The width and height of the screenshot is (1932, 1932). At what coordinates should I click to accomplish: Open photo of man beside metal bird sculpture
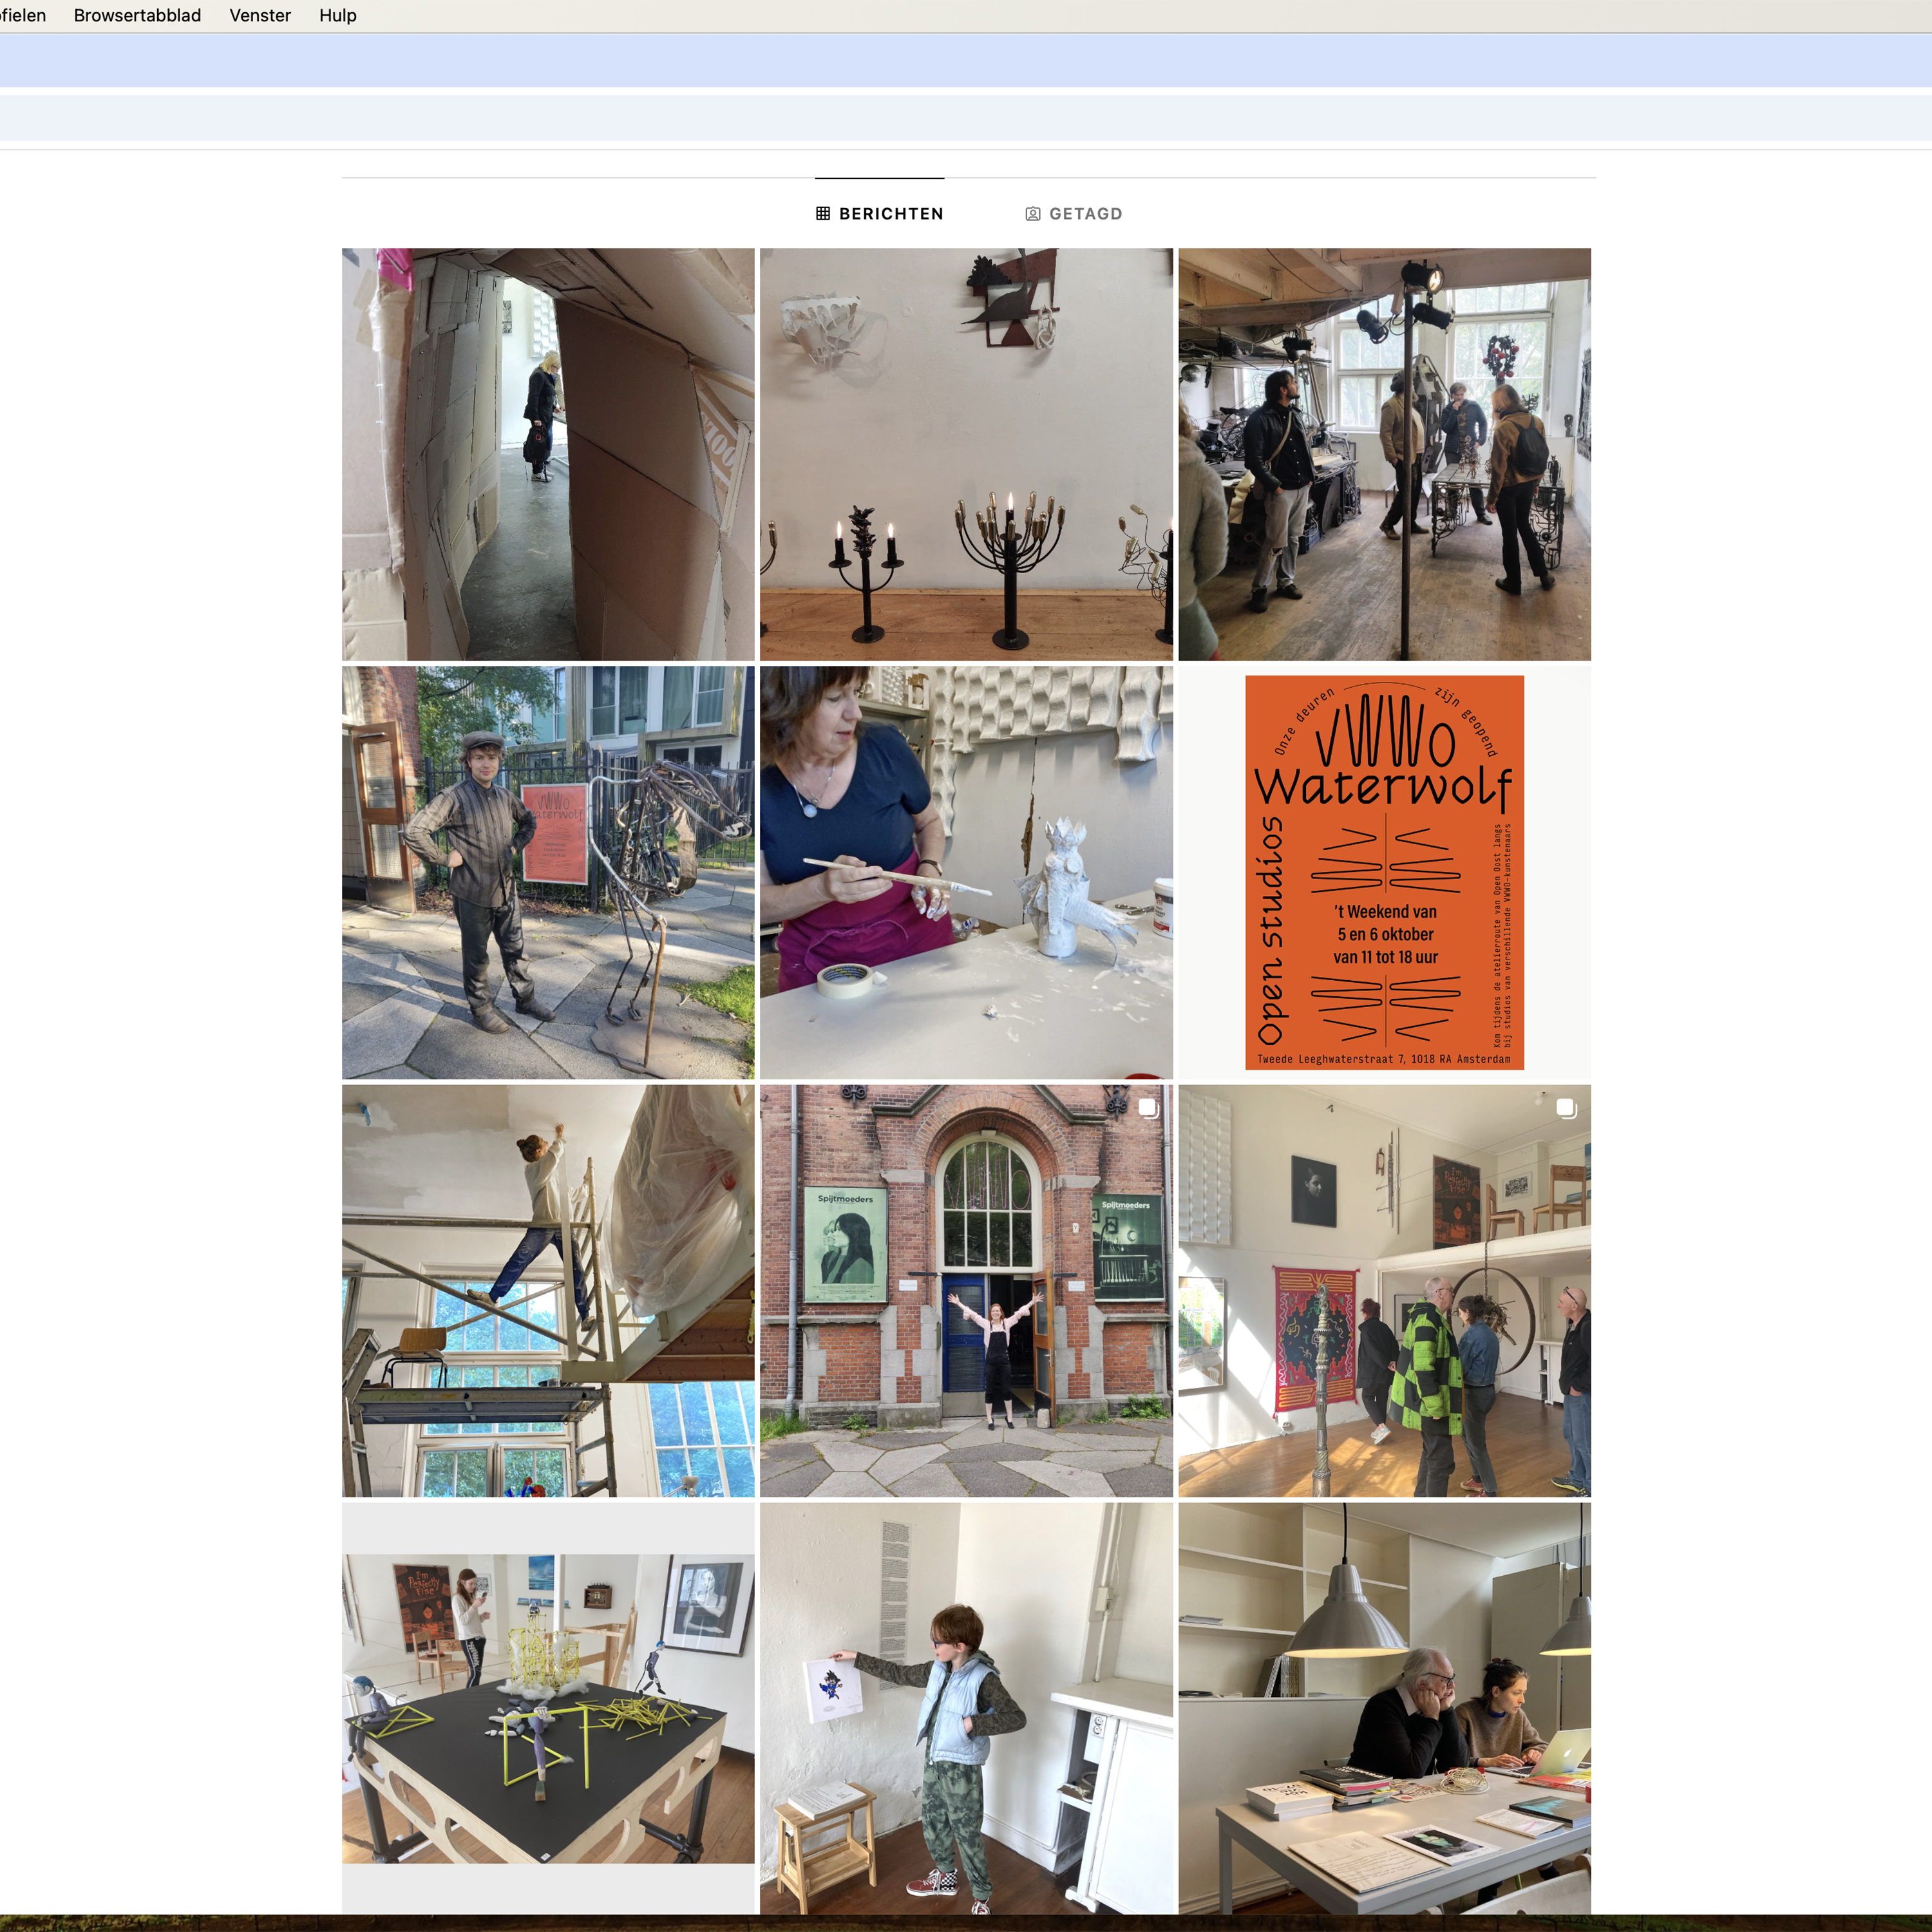pos(548,872)
